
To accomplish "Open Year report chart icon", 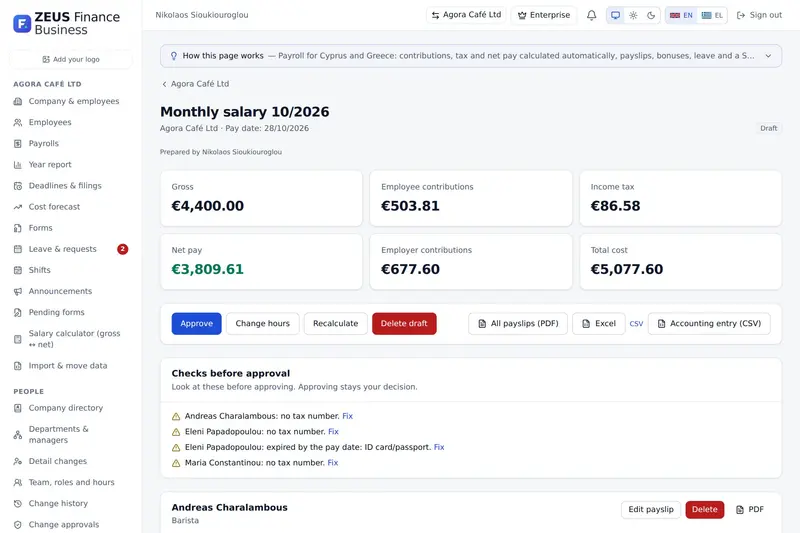I will pos(18,165).
